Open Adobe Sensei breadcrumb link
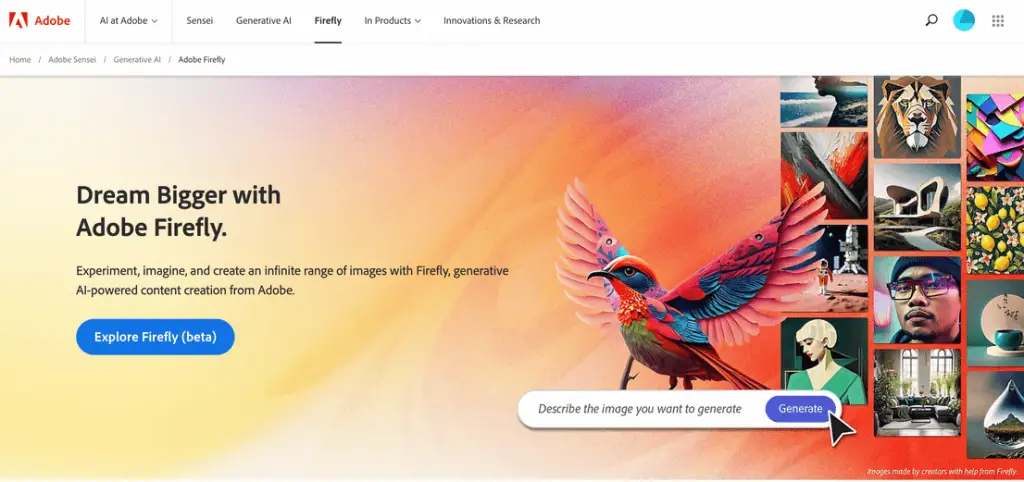The width and height of the screenshot is (1024, 482). click(72, 59)
